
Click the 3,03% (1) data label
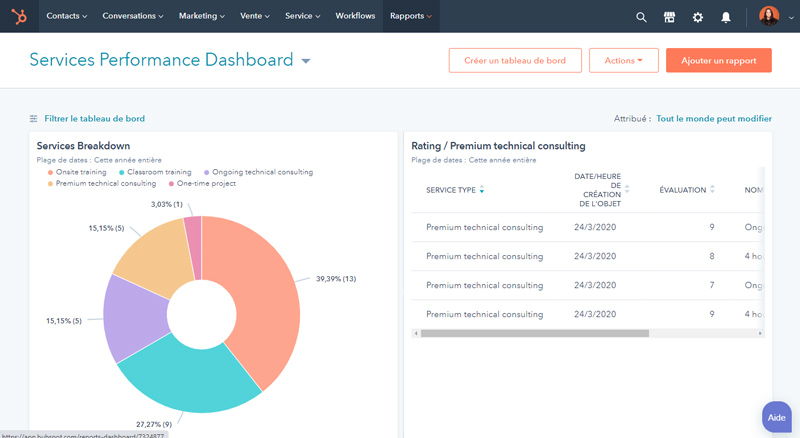(166, 204)
